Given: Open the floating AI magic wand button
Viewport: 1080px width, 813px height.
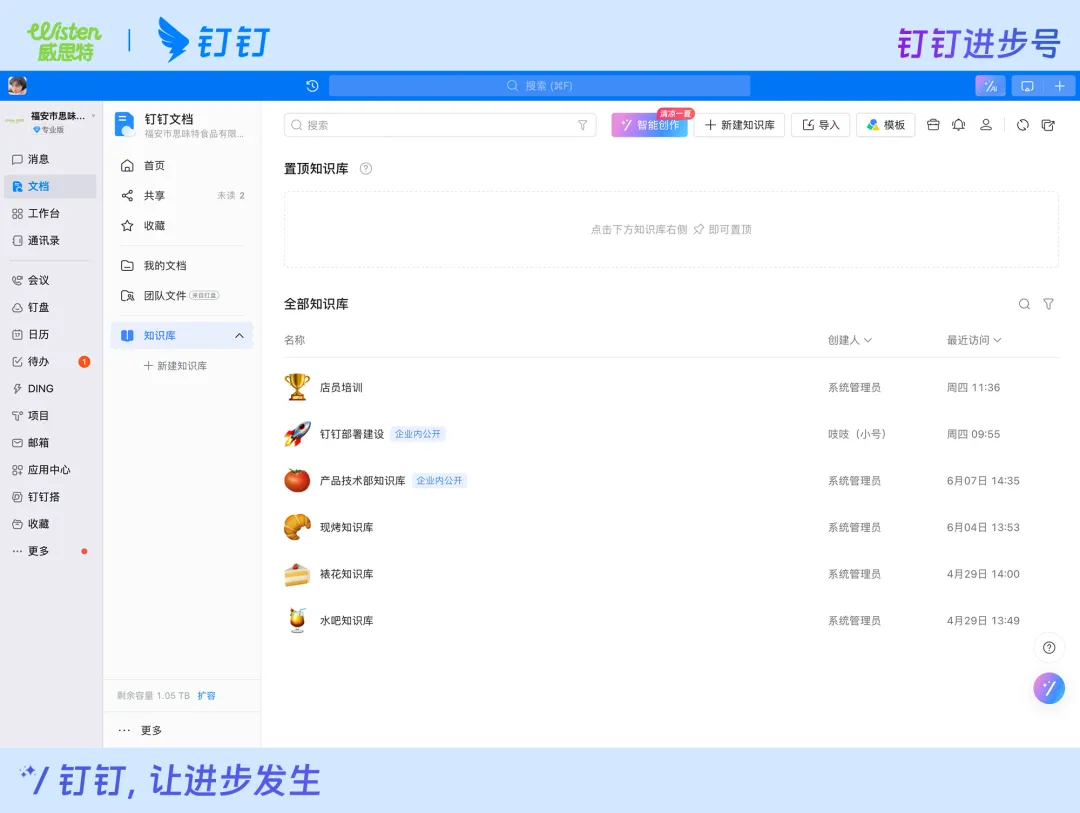Looking at the screenshot, I should (1049, 688).
